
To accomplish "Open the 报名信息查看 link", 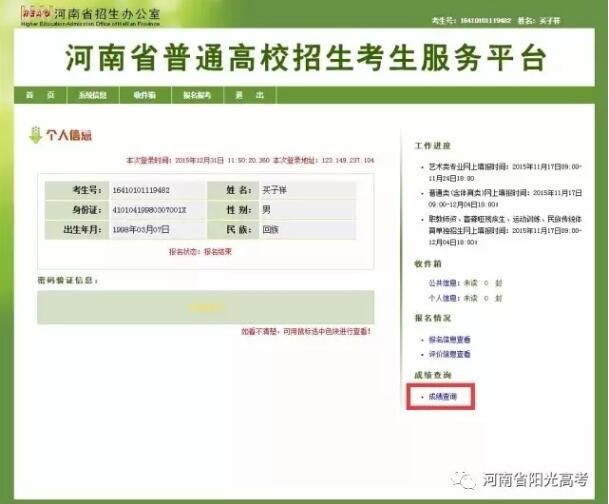I will (449, 339).
